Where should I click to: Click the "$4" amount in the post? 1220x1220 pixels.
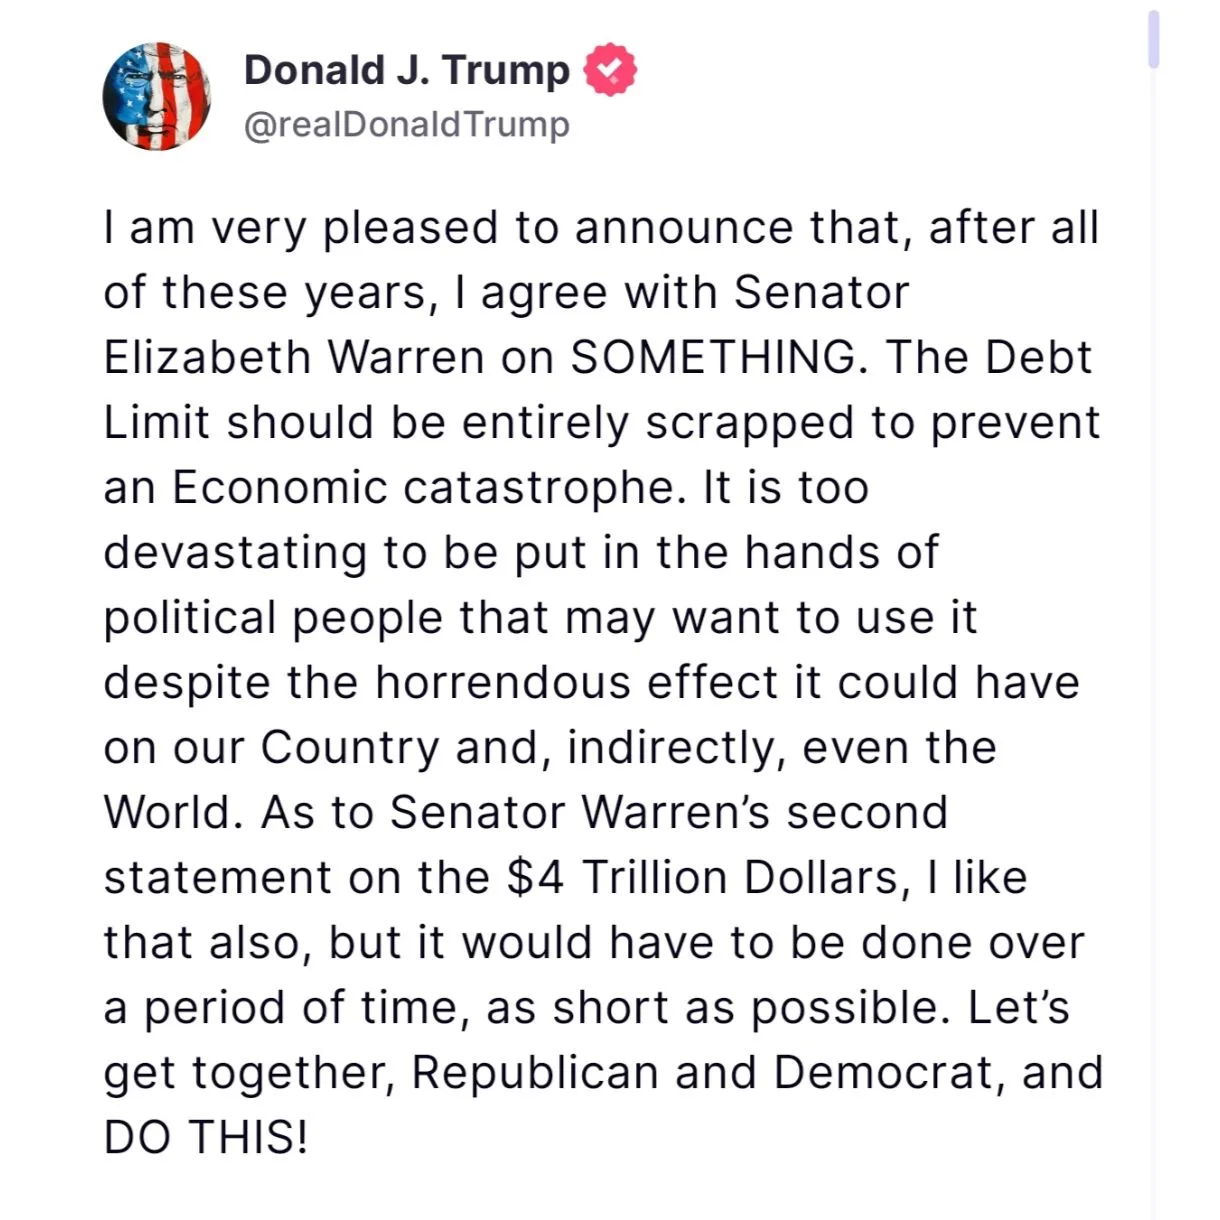(536, 878)
